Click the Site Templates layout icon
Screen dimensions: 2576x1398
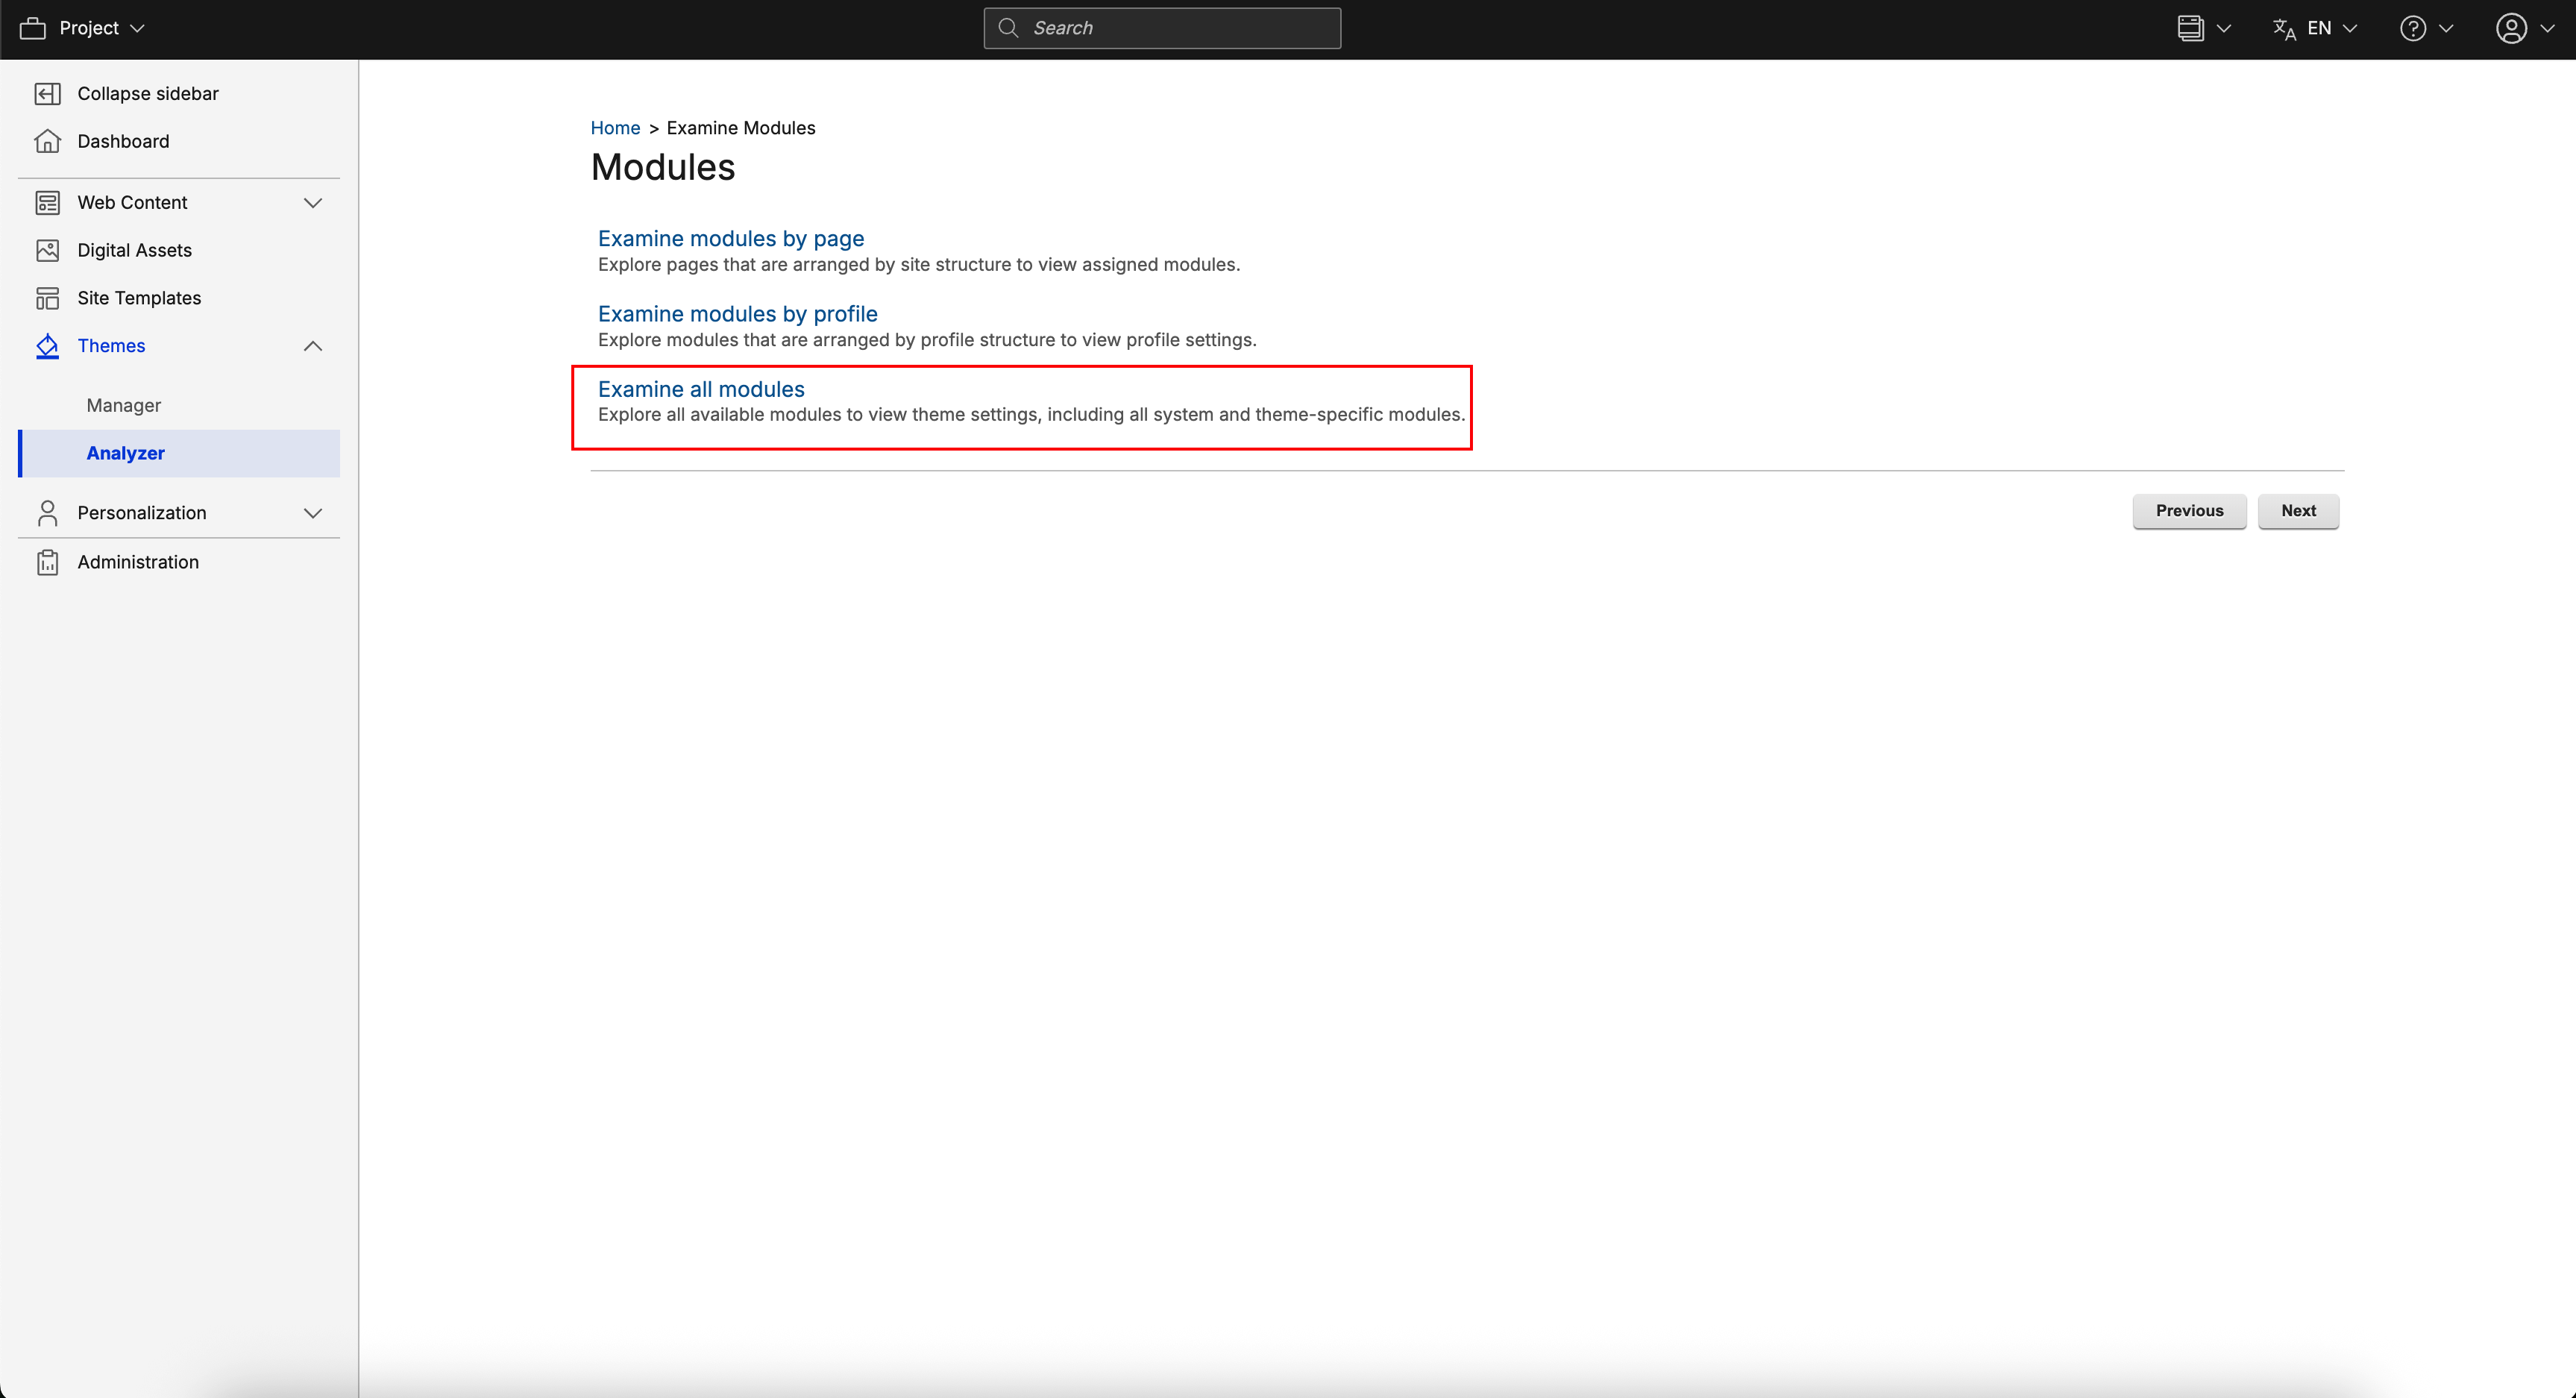47,298
